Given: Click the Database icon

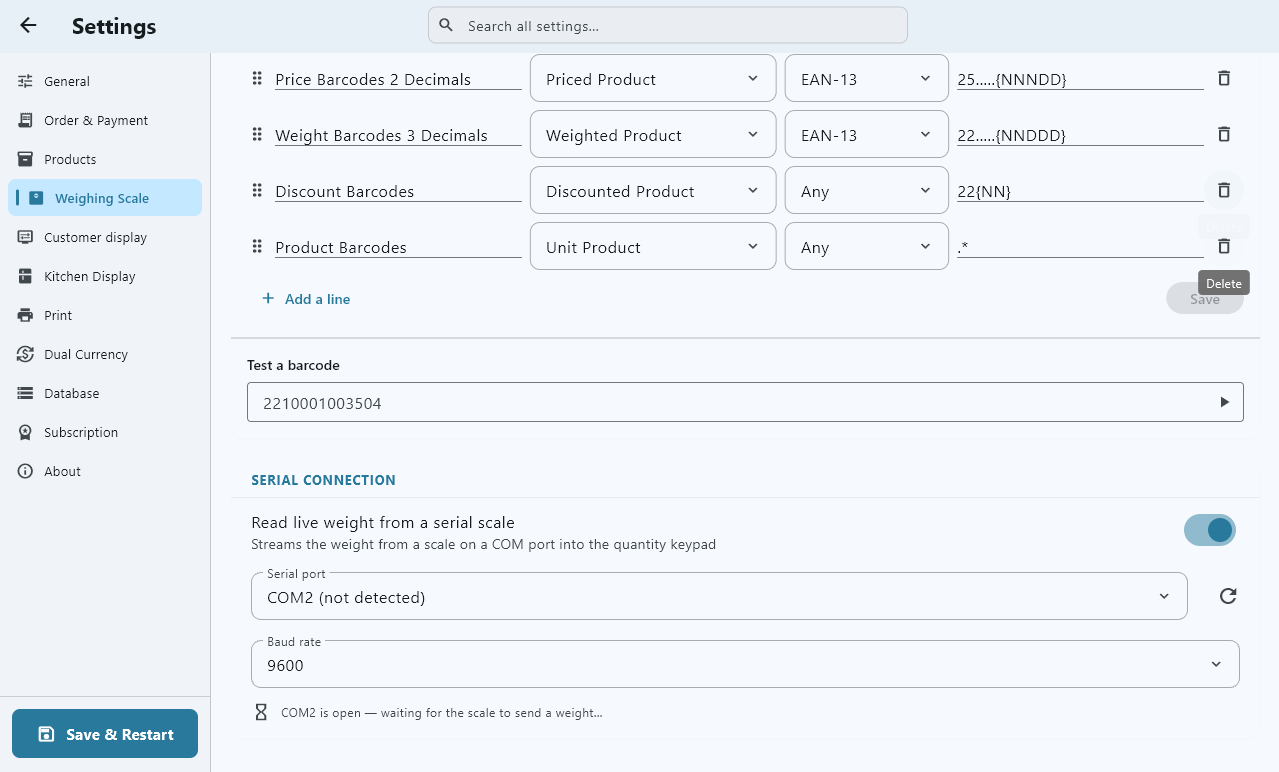Looking at the screenshot, I should (x=25, y=393).
